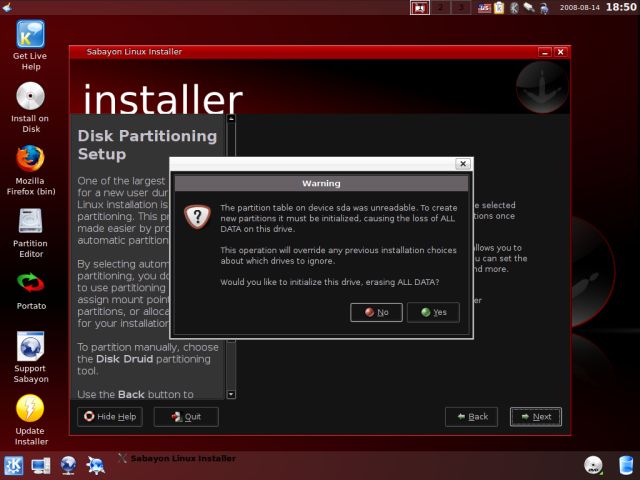
Task: Click the Disk Druid text in help
Action: coord(124,359)
